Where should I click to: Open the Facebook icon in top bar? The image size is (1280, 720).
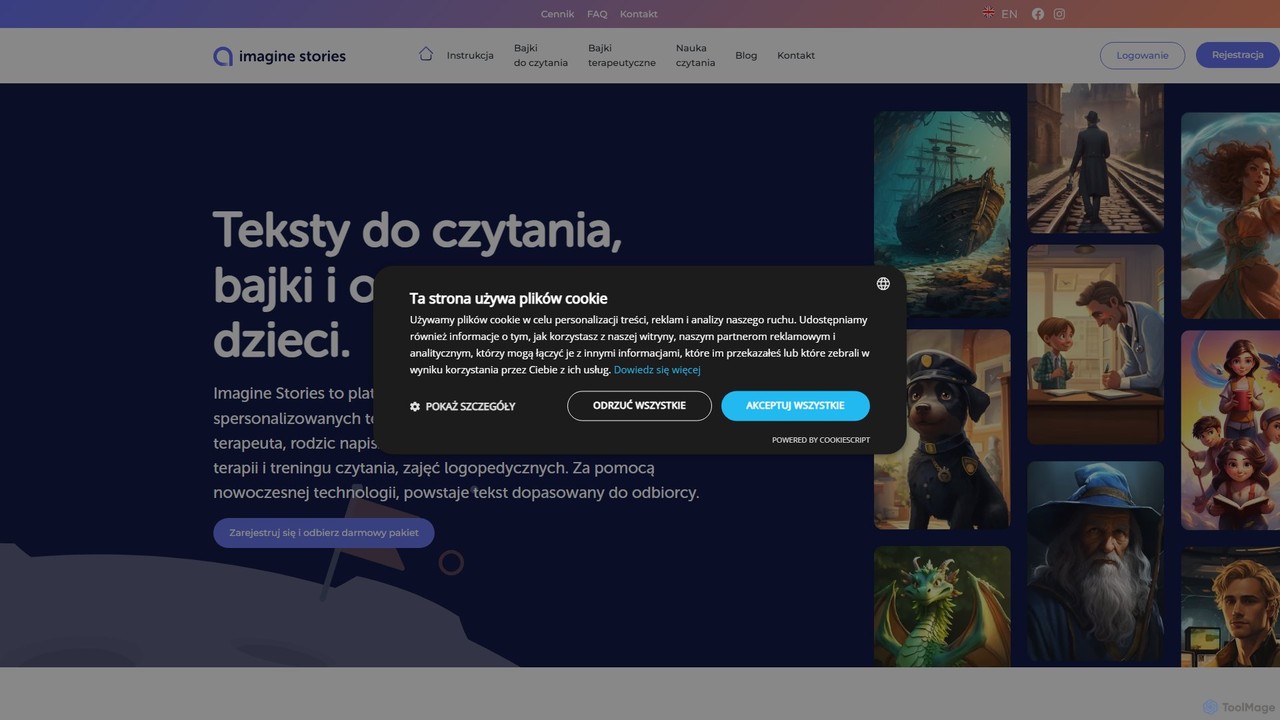pyautogui.click(x=1038, y=14)
